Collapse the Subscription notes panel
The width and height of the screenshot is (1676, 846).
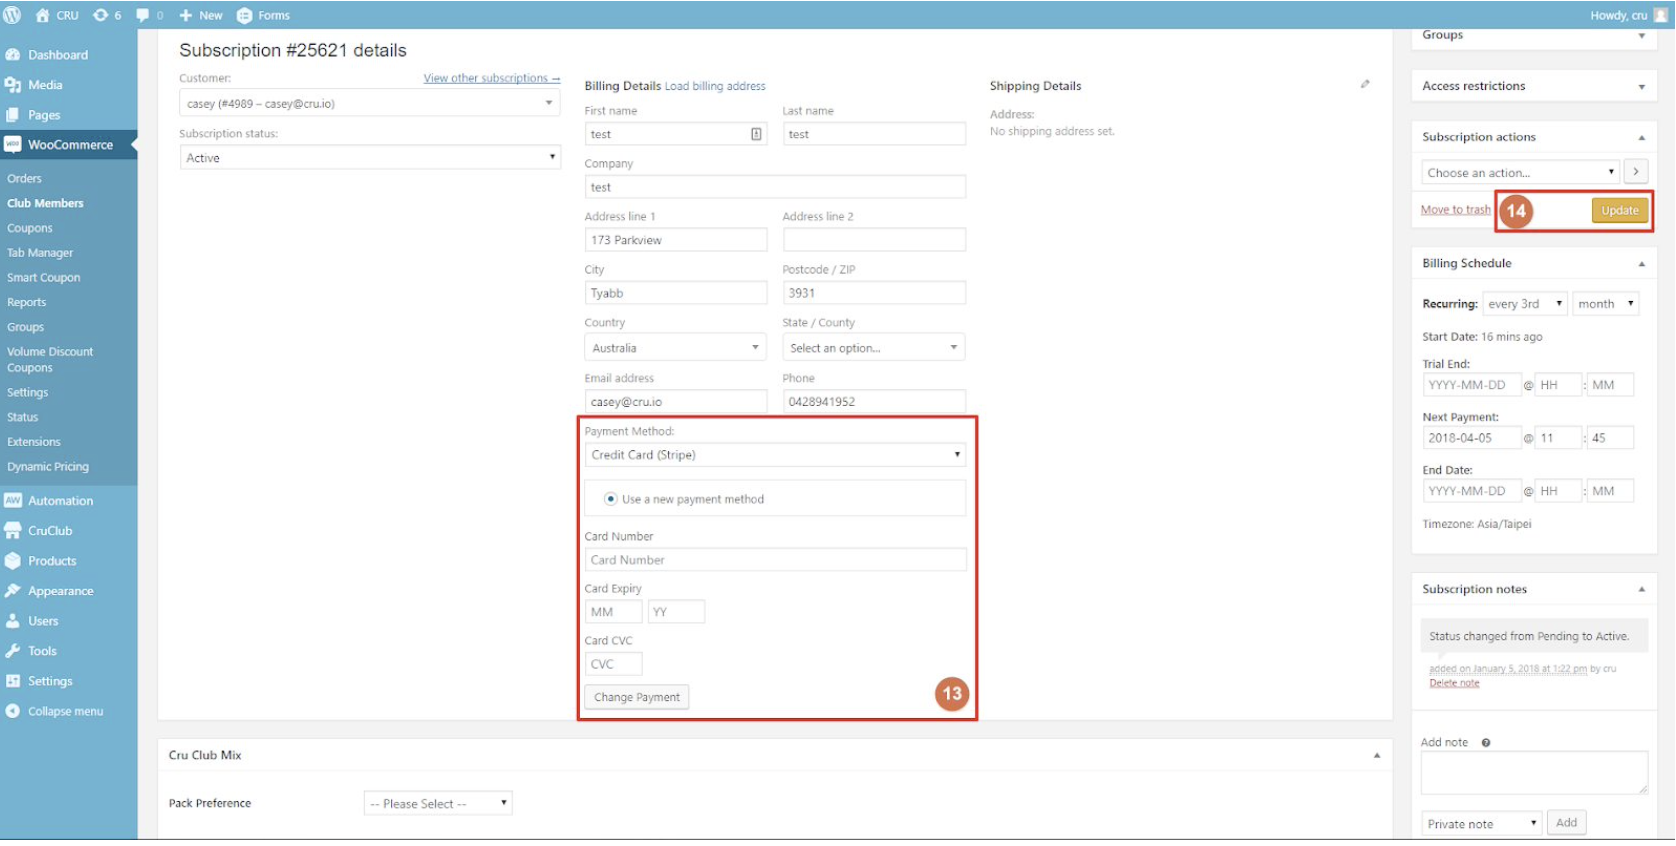click(x=1641, y=589)
